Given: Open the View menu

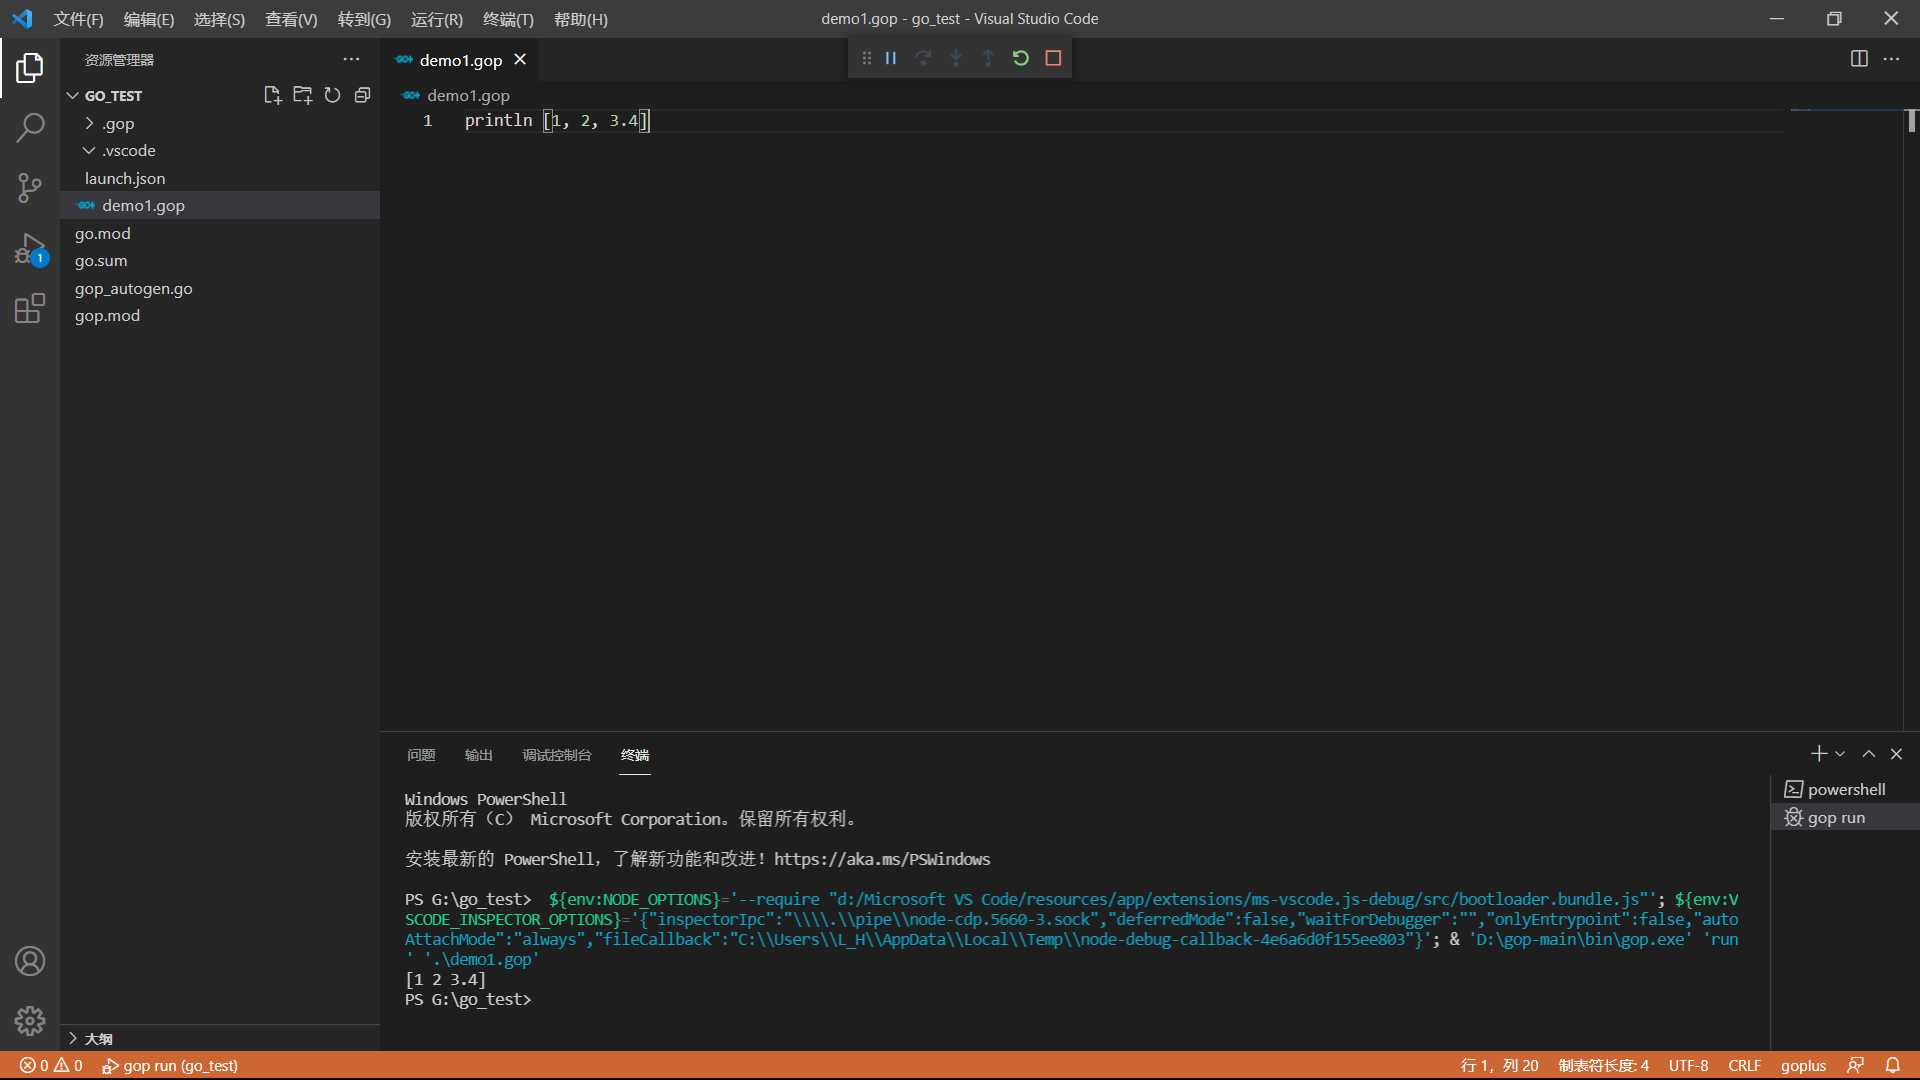Looking at the screenshot, I should (291, 19).
